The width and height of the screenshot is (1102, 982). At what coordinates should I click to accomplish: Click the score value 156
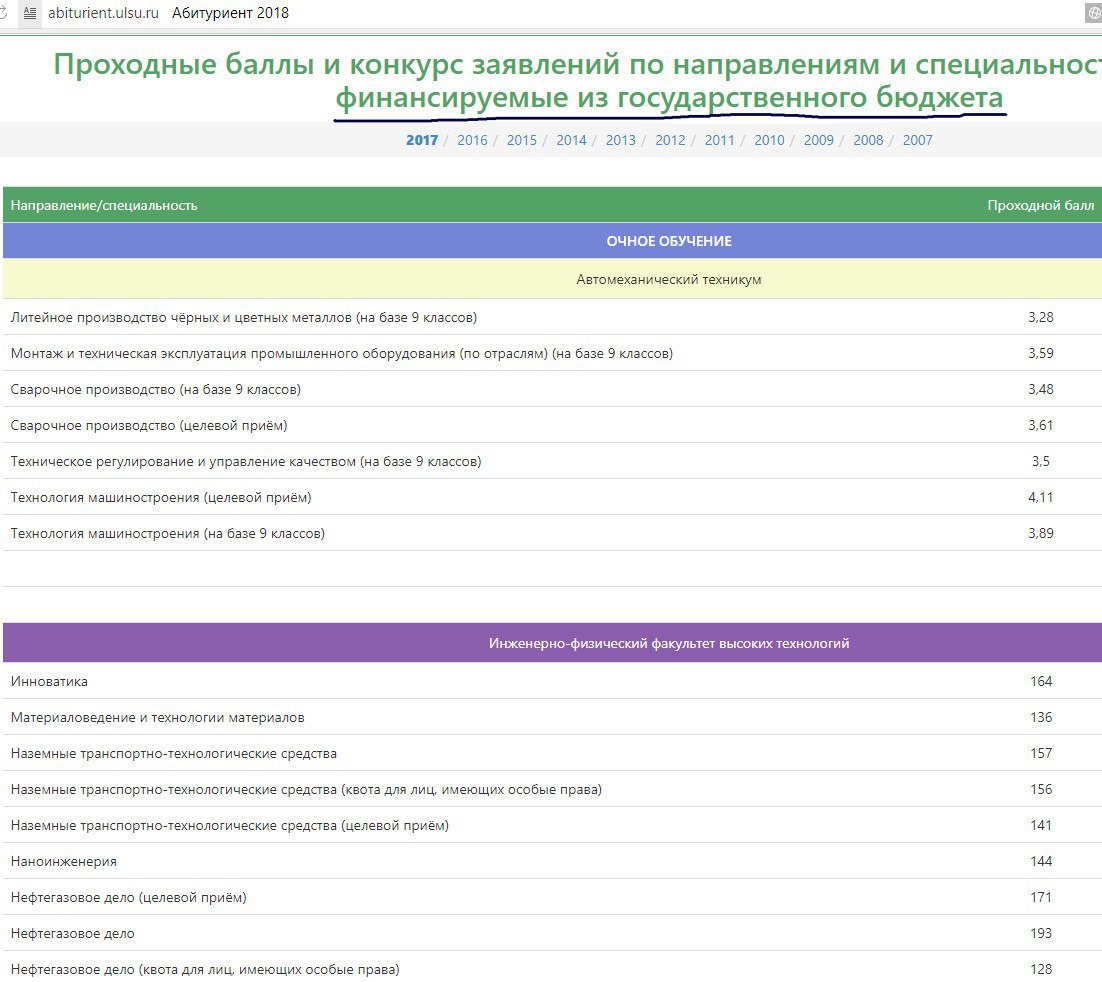(1041, 789)
